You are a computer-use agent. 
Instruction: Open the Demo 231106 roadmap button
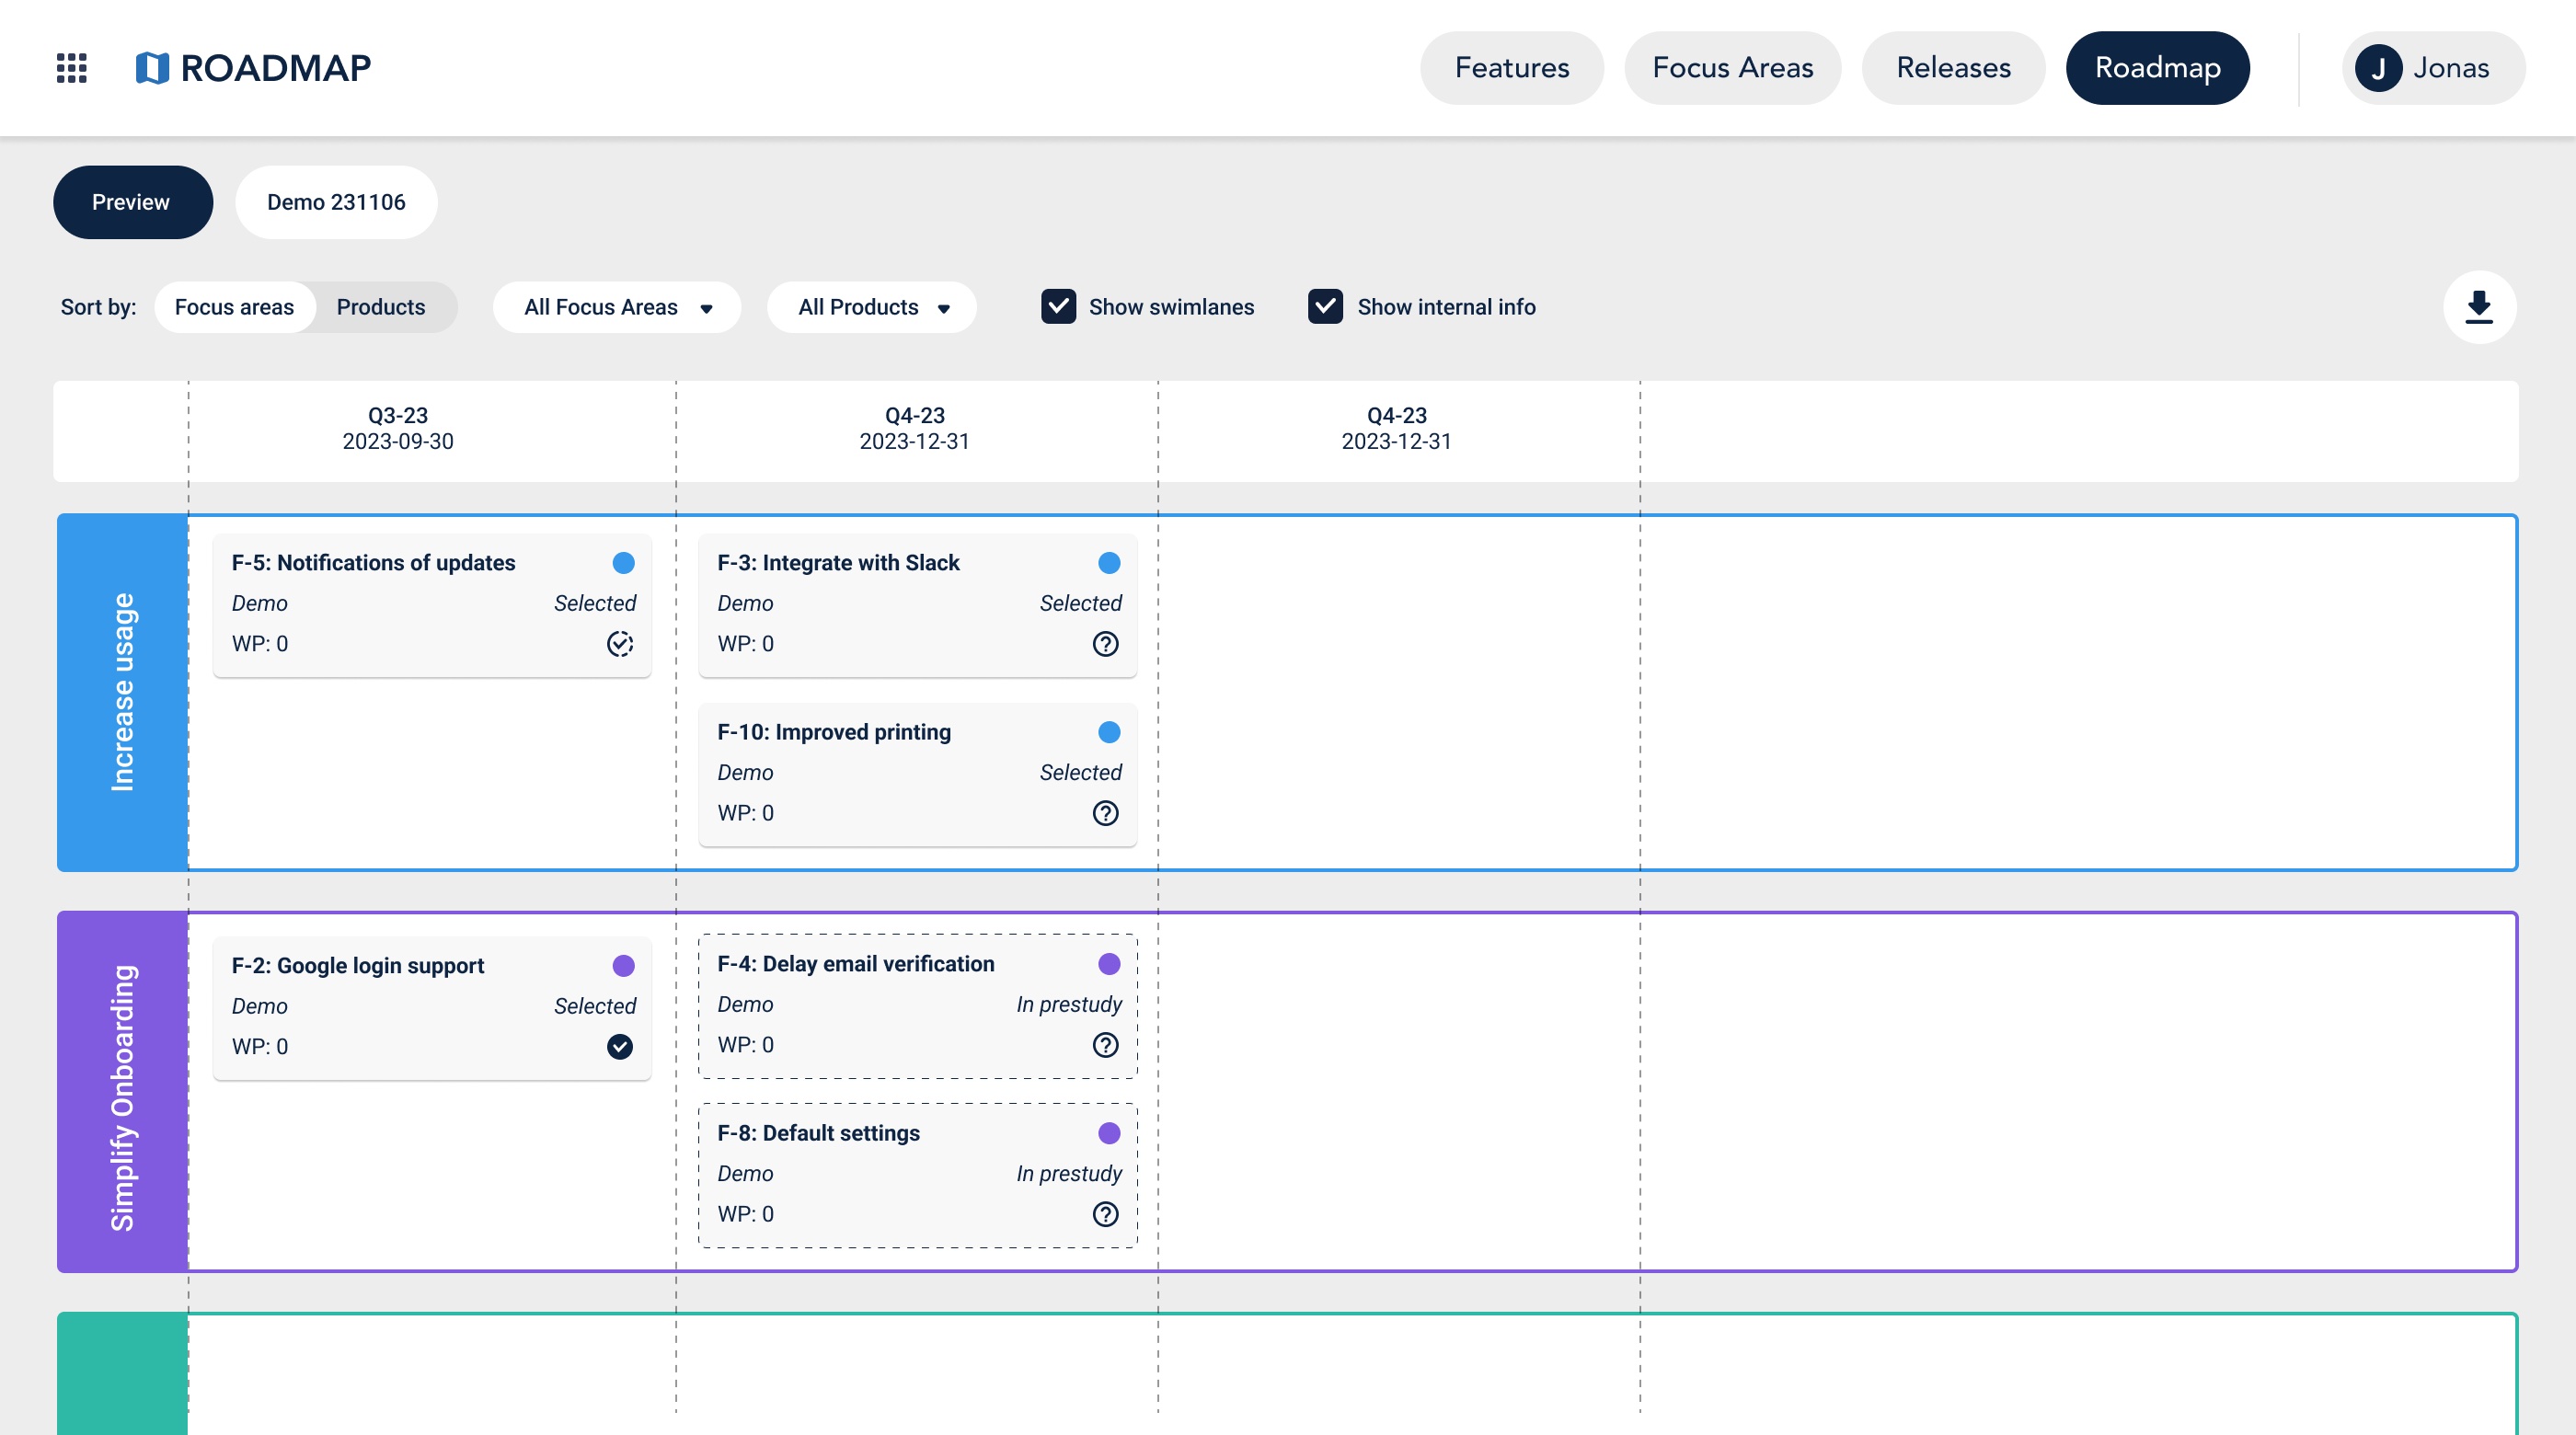336,202
